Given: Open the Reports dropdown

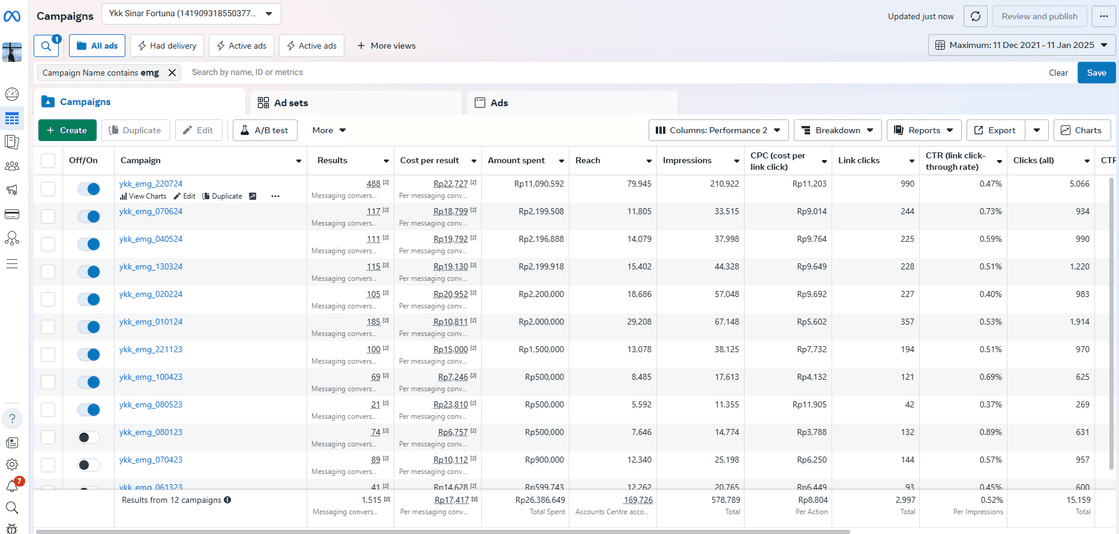Looking at the screenshot, I should (924, 131).
